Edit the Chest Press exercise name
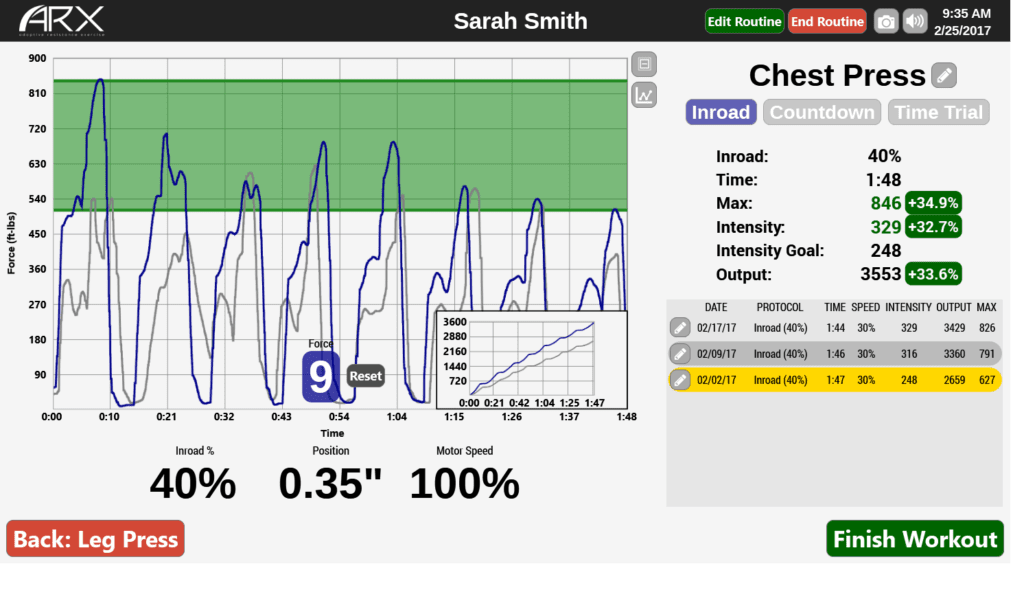Screen dimensions: 1024x592 coord(944,75)
